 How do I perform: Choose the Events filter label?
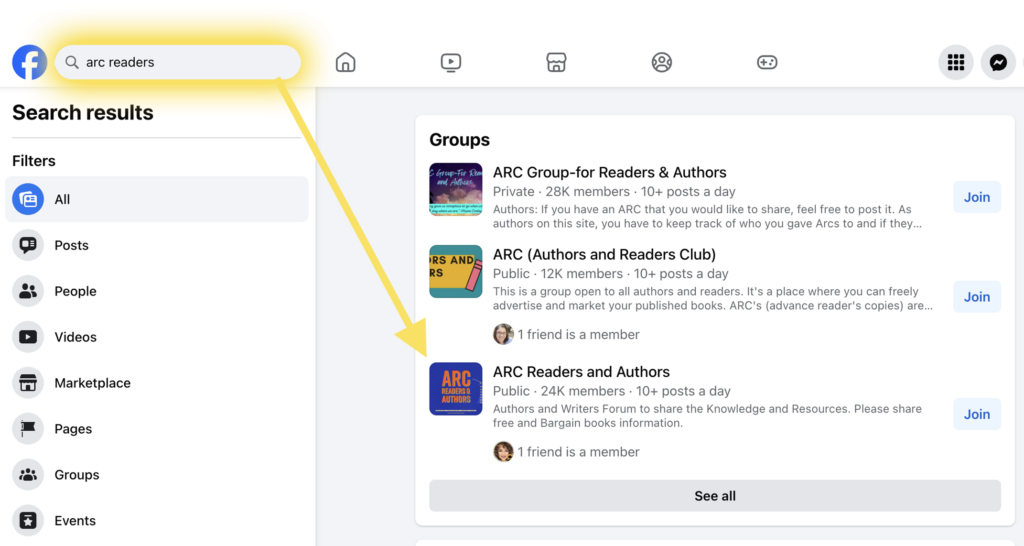(75, 521)
